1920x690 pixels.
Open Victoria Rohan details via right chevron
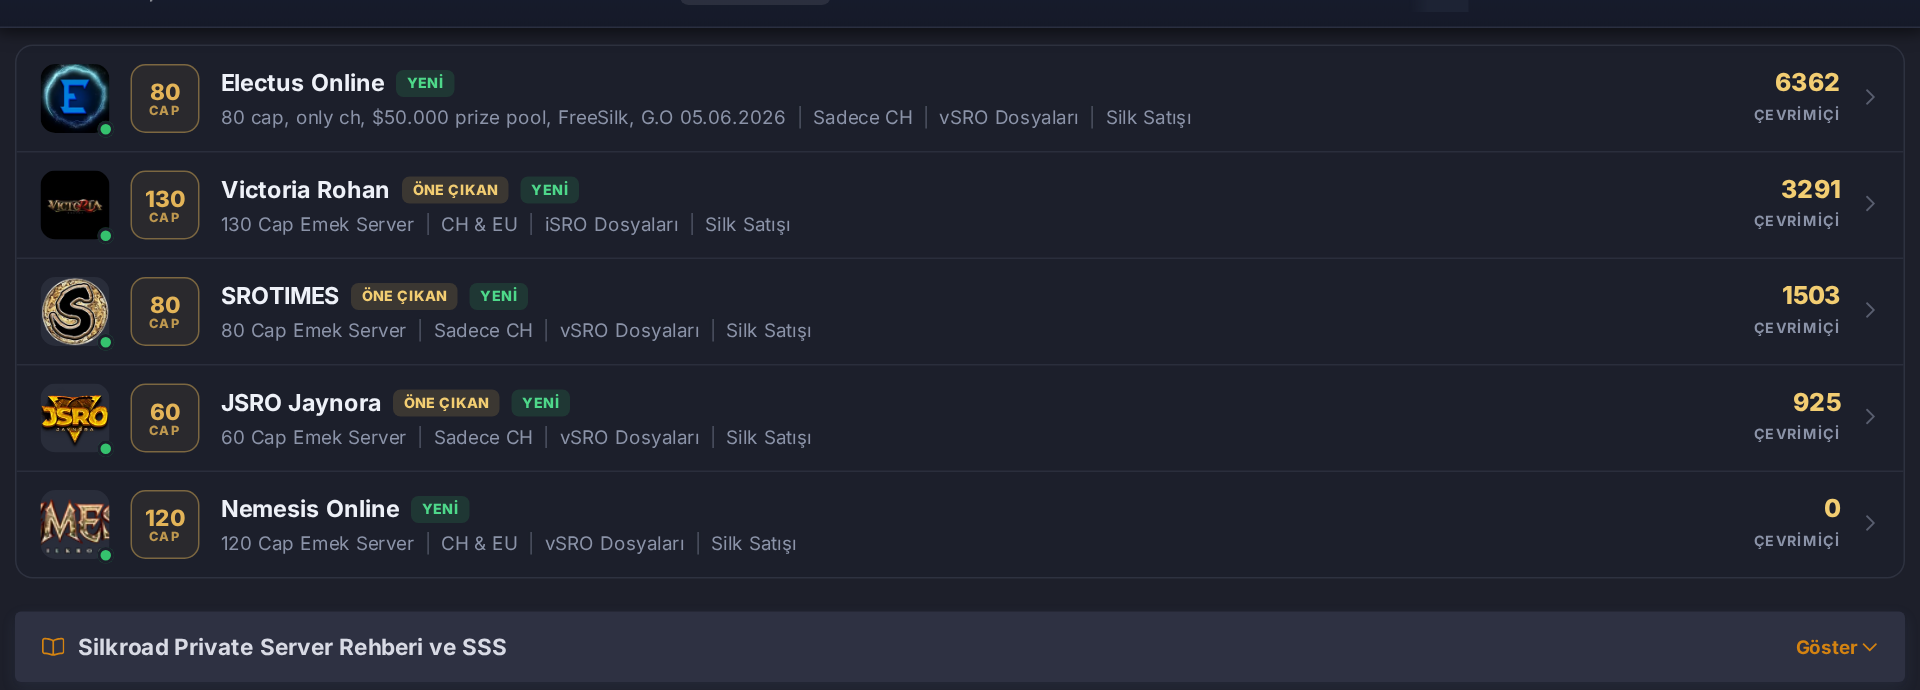pyautogui.click(x=1870, y=204)
